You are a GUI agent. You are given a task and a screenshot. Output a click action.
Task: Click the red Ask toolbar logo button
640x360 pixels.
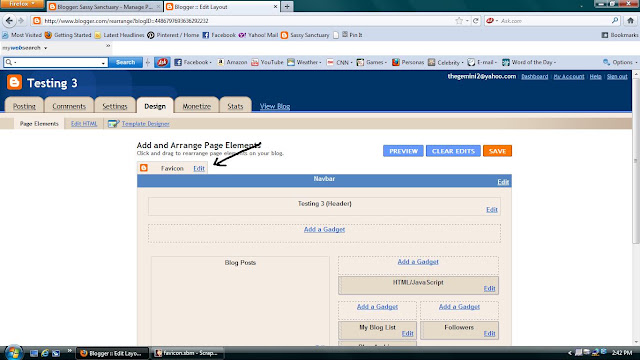tap(162, 62)
